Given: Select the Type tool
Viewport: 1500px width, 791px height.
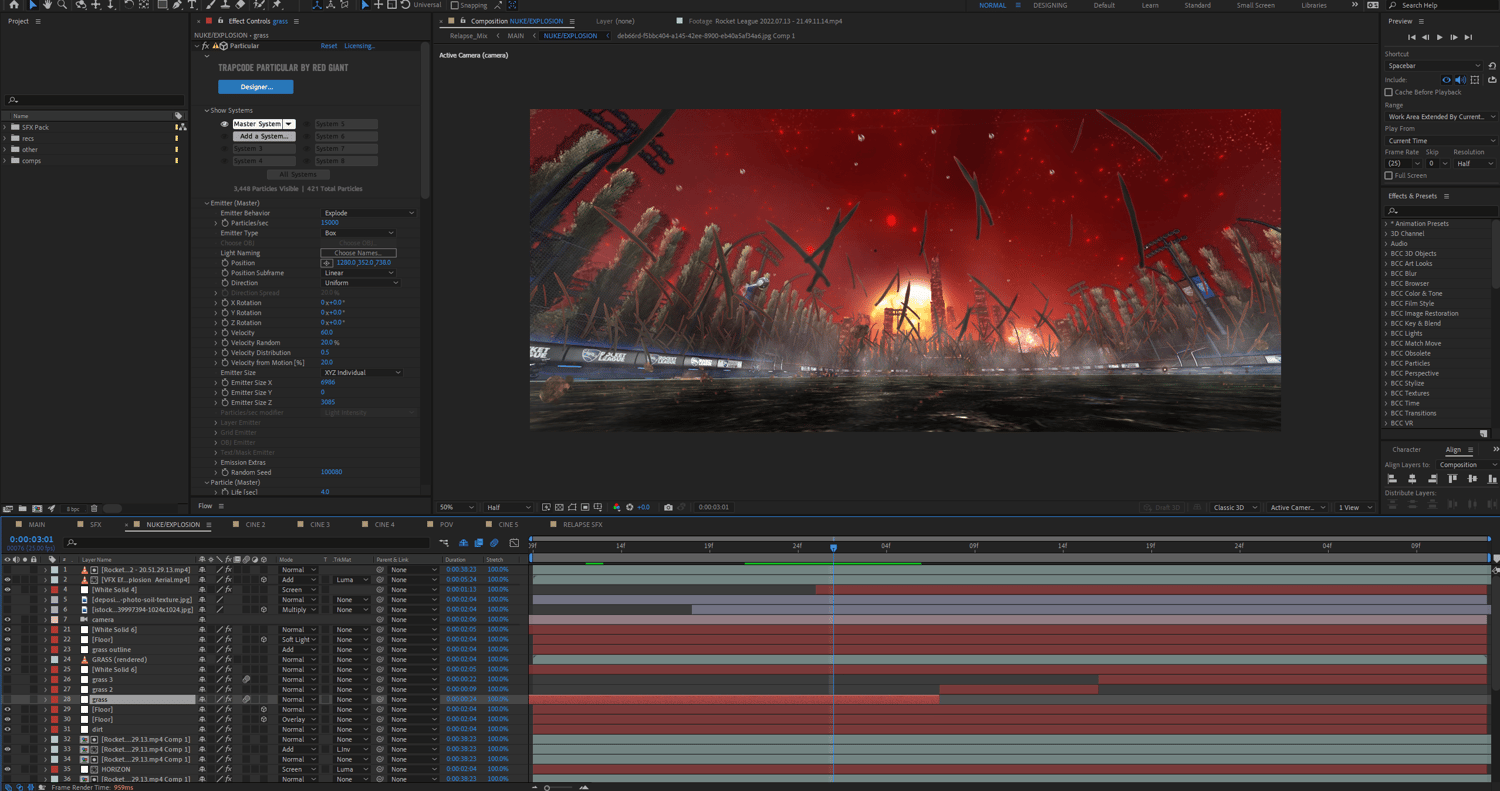Looking at the screenshot, I should click(192, 5).
